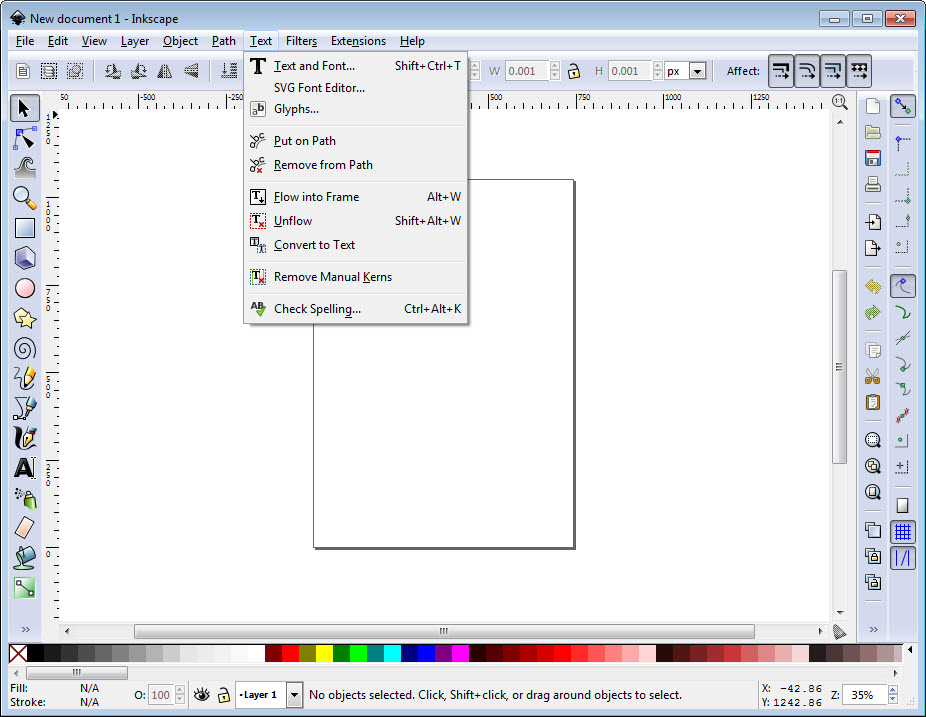Choose Remove Manual Kerns

click(355, 276)
